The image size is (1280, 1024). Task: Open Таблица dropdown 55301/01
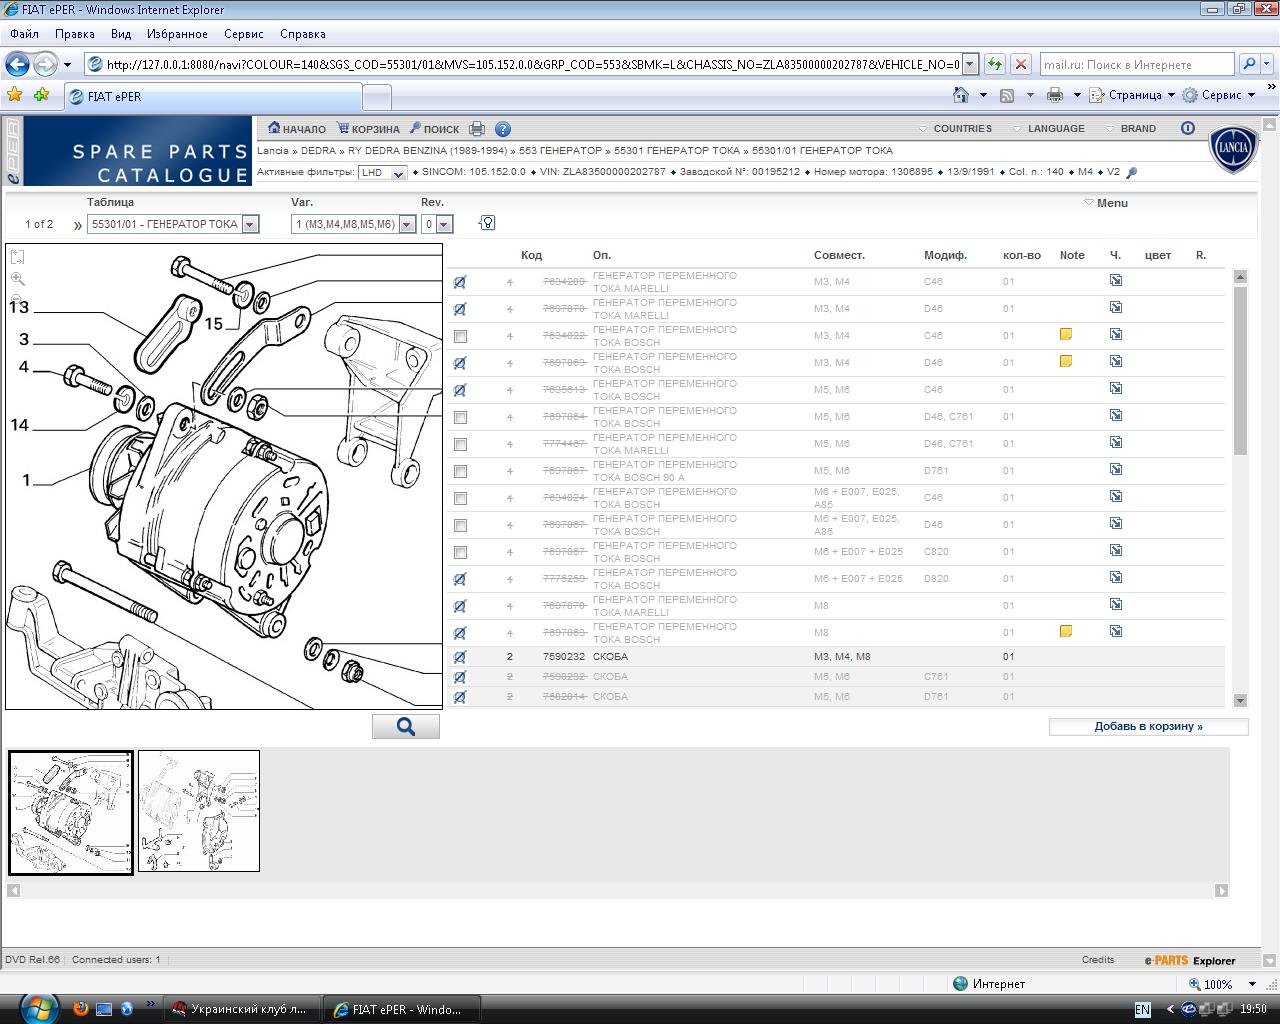tap(173, 224)
